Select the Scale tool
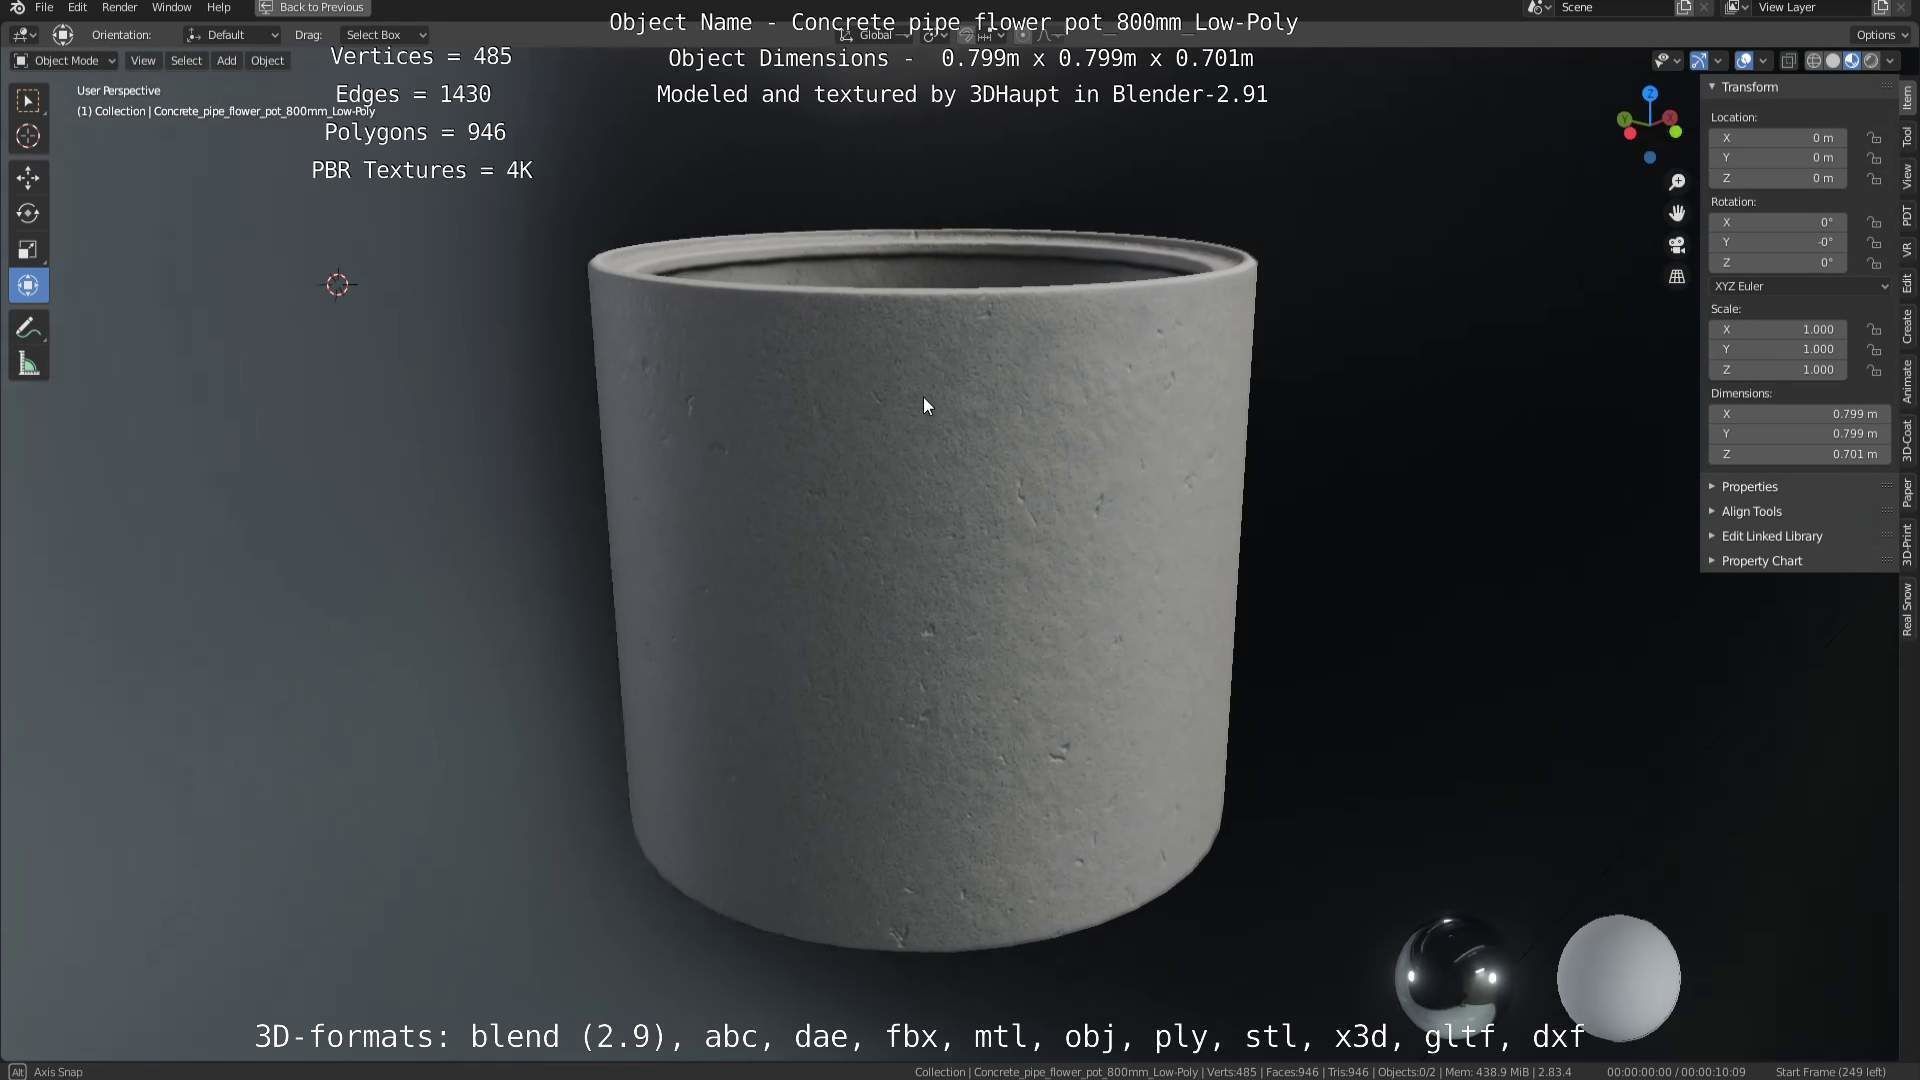 tap(28, 250)
